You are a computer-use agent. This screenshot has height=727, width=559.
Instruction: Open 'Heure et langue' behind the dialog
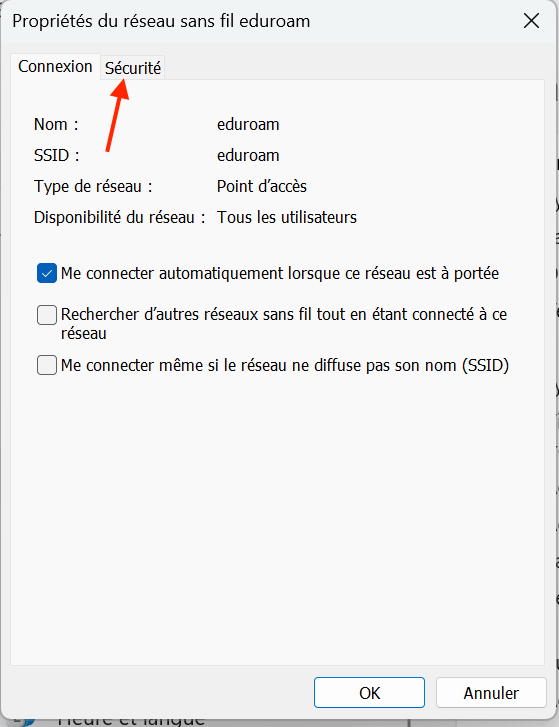(x=131, y=721)
